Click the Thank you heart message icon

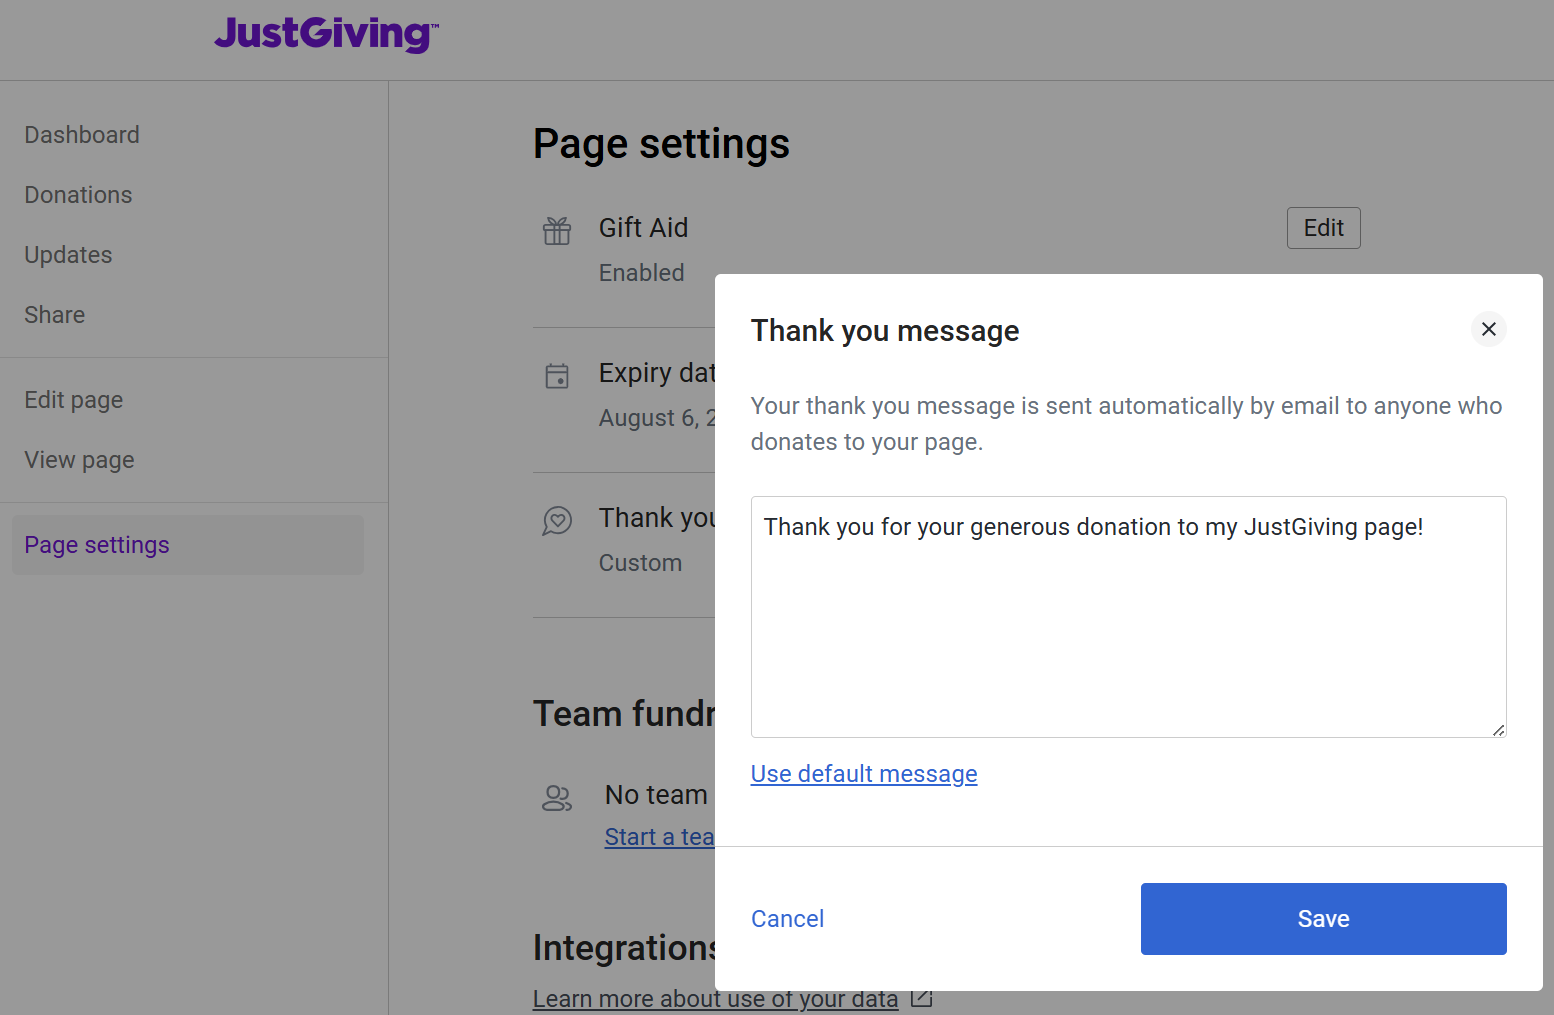[557, 521]
